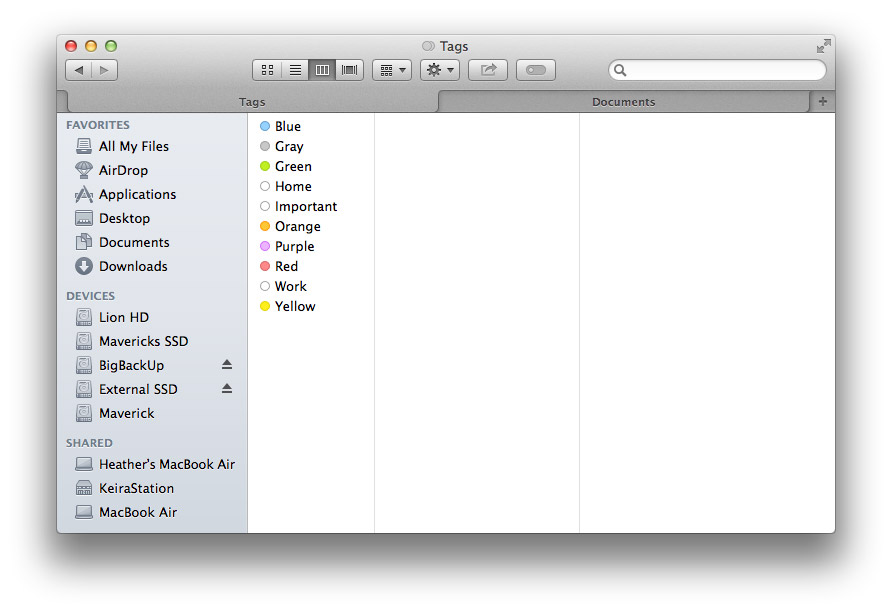Click the FAVORITES sidebar heading

click(x=98, y=125)
